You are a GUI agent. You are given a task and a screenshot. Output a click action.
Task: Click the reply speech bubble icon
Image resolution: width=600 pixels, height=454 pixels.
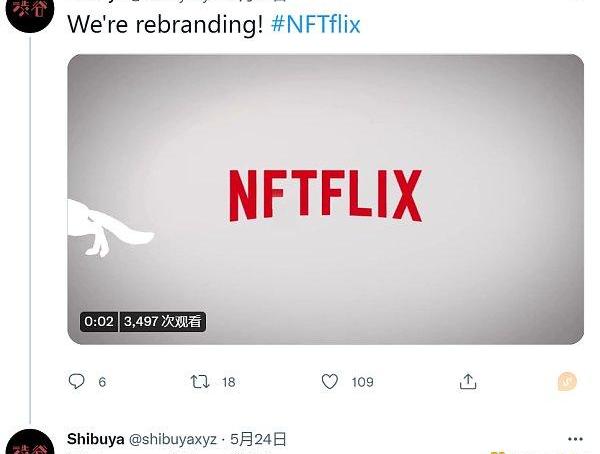(77, 381)
